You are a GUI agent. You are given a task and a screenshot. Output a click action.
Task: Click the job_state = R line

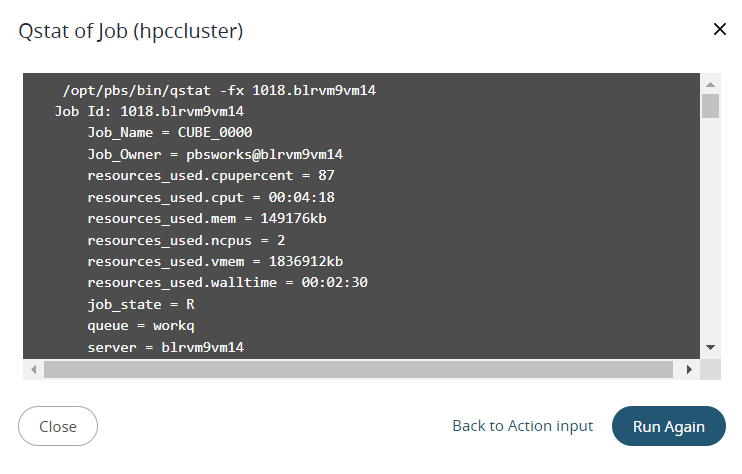coord(140,303)
